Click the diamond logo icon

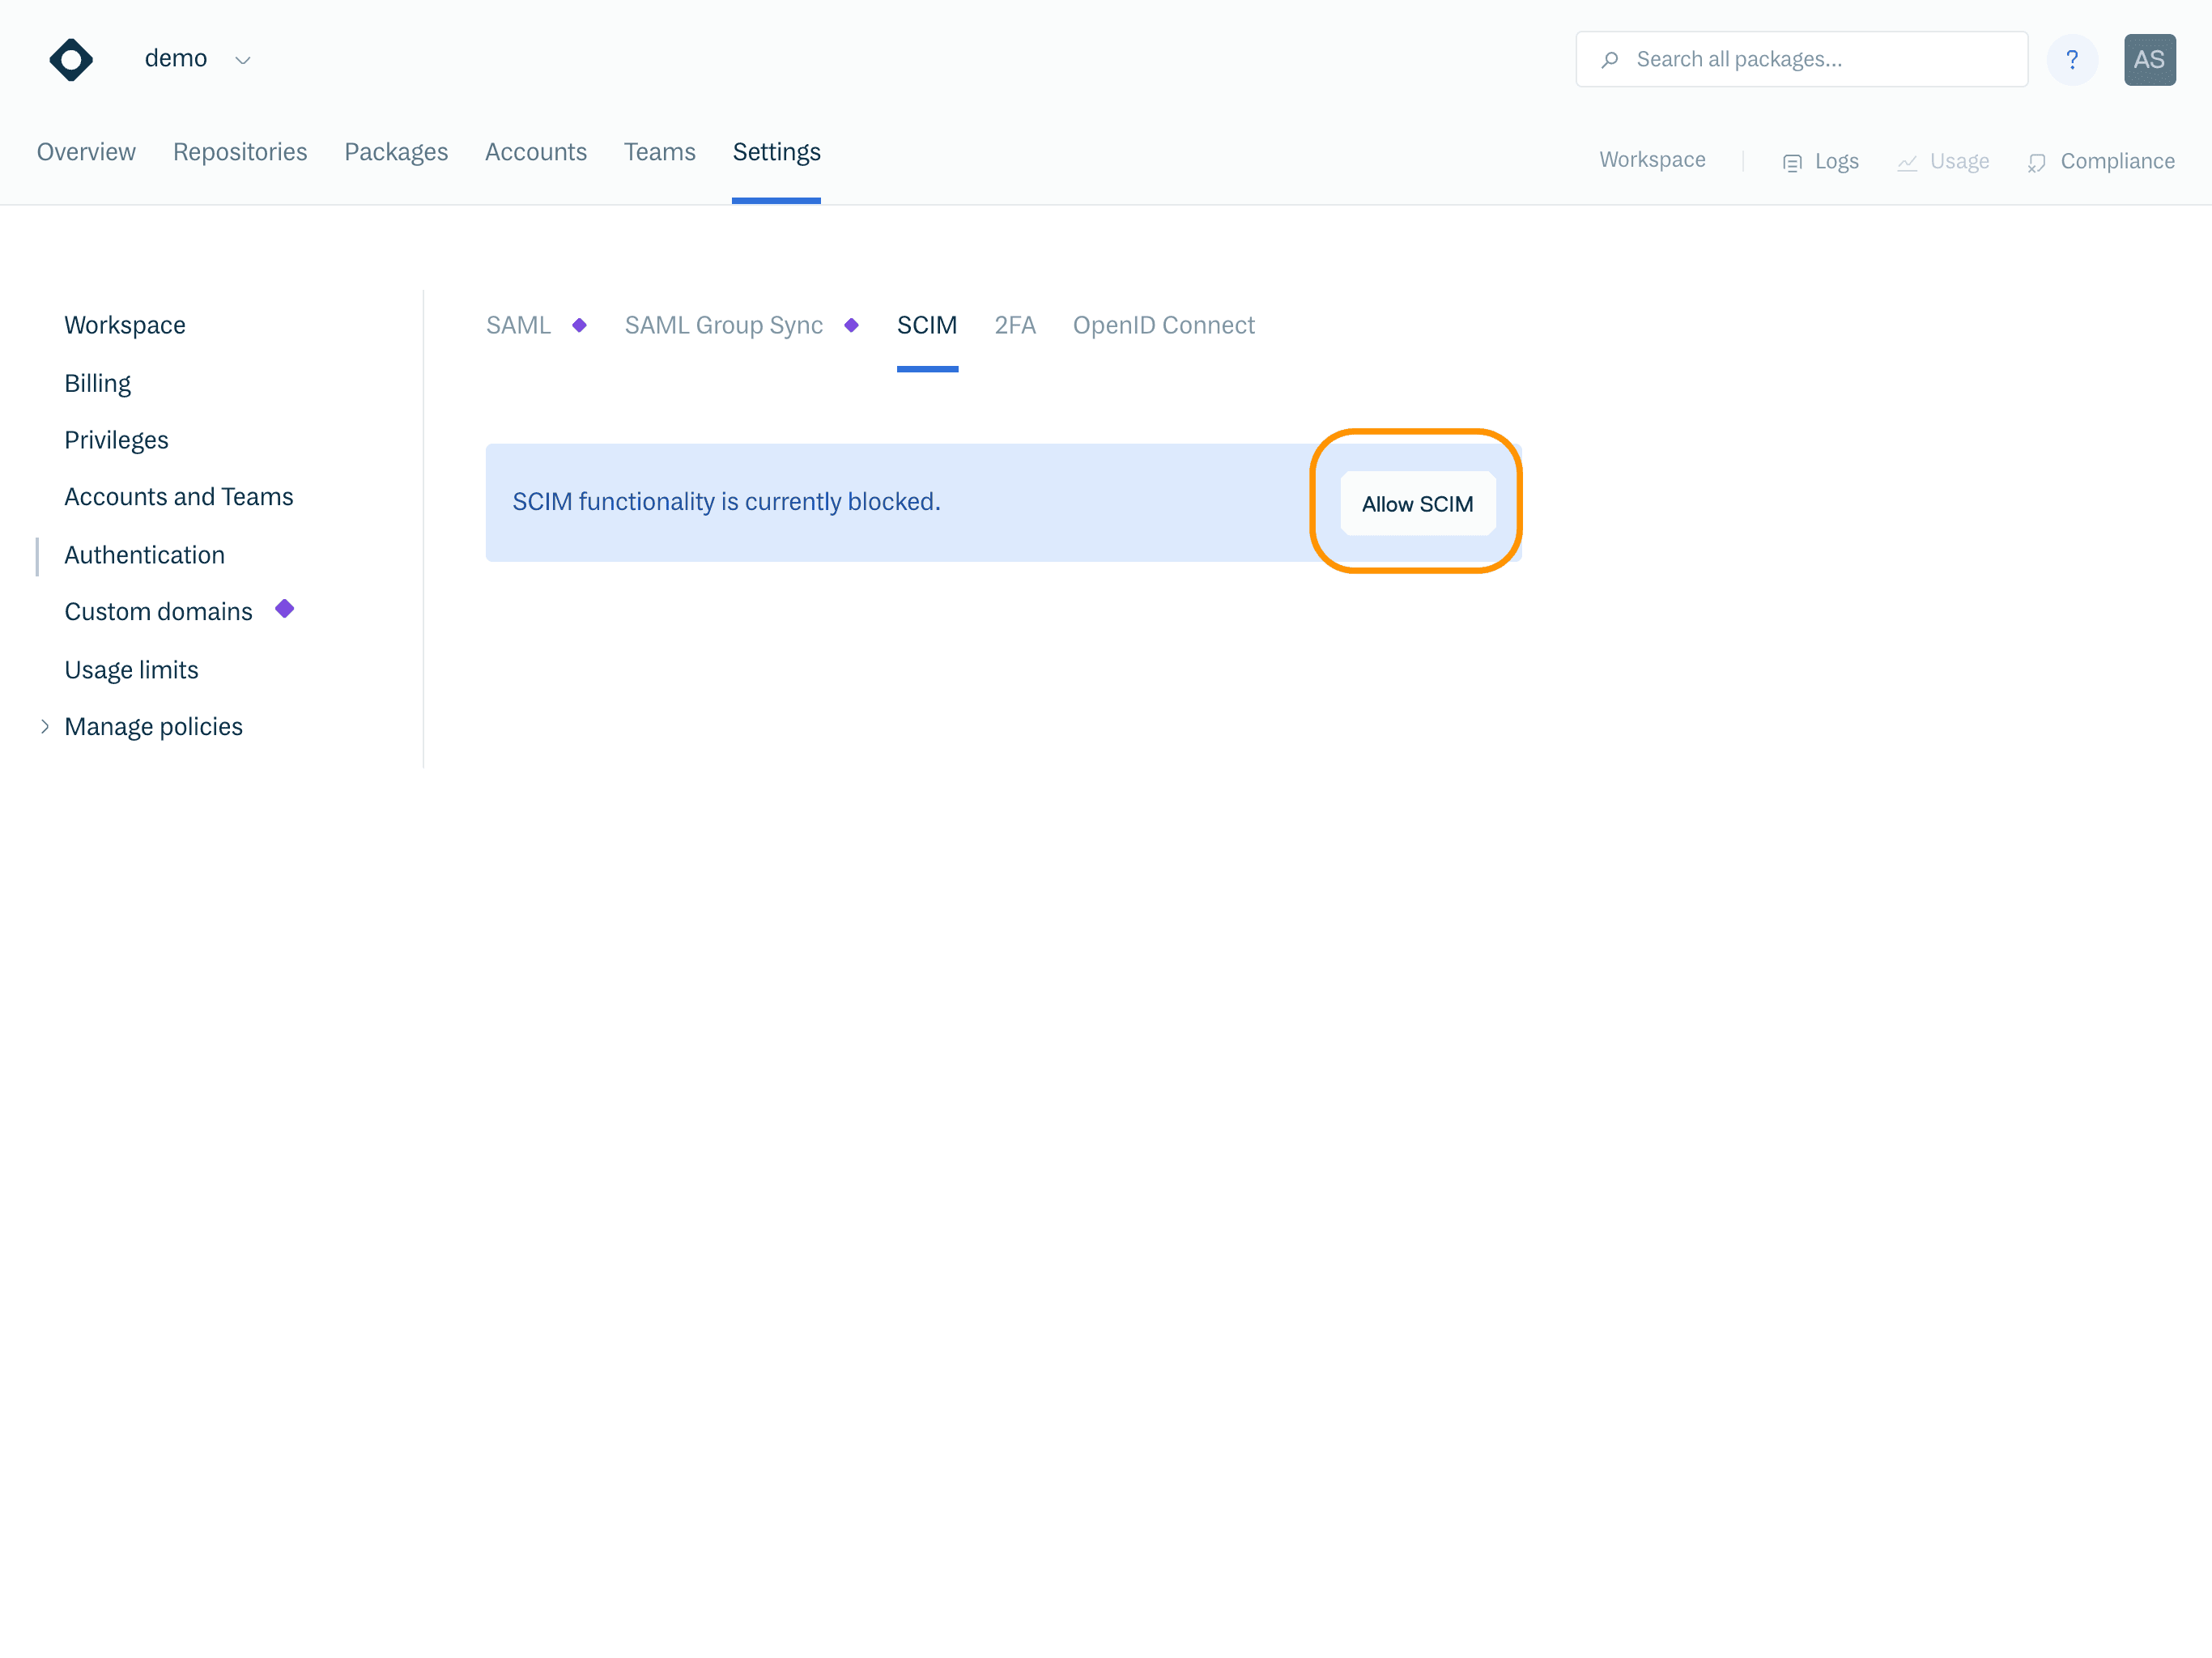71,60
